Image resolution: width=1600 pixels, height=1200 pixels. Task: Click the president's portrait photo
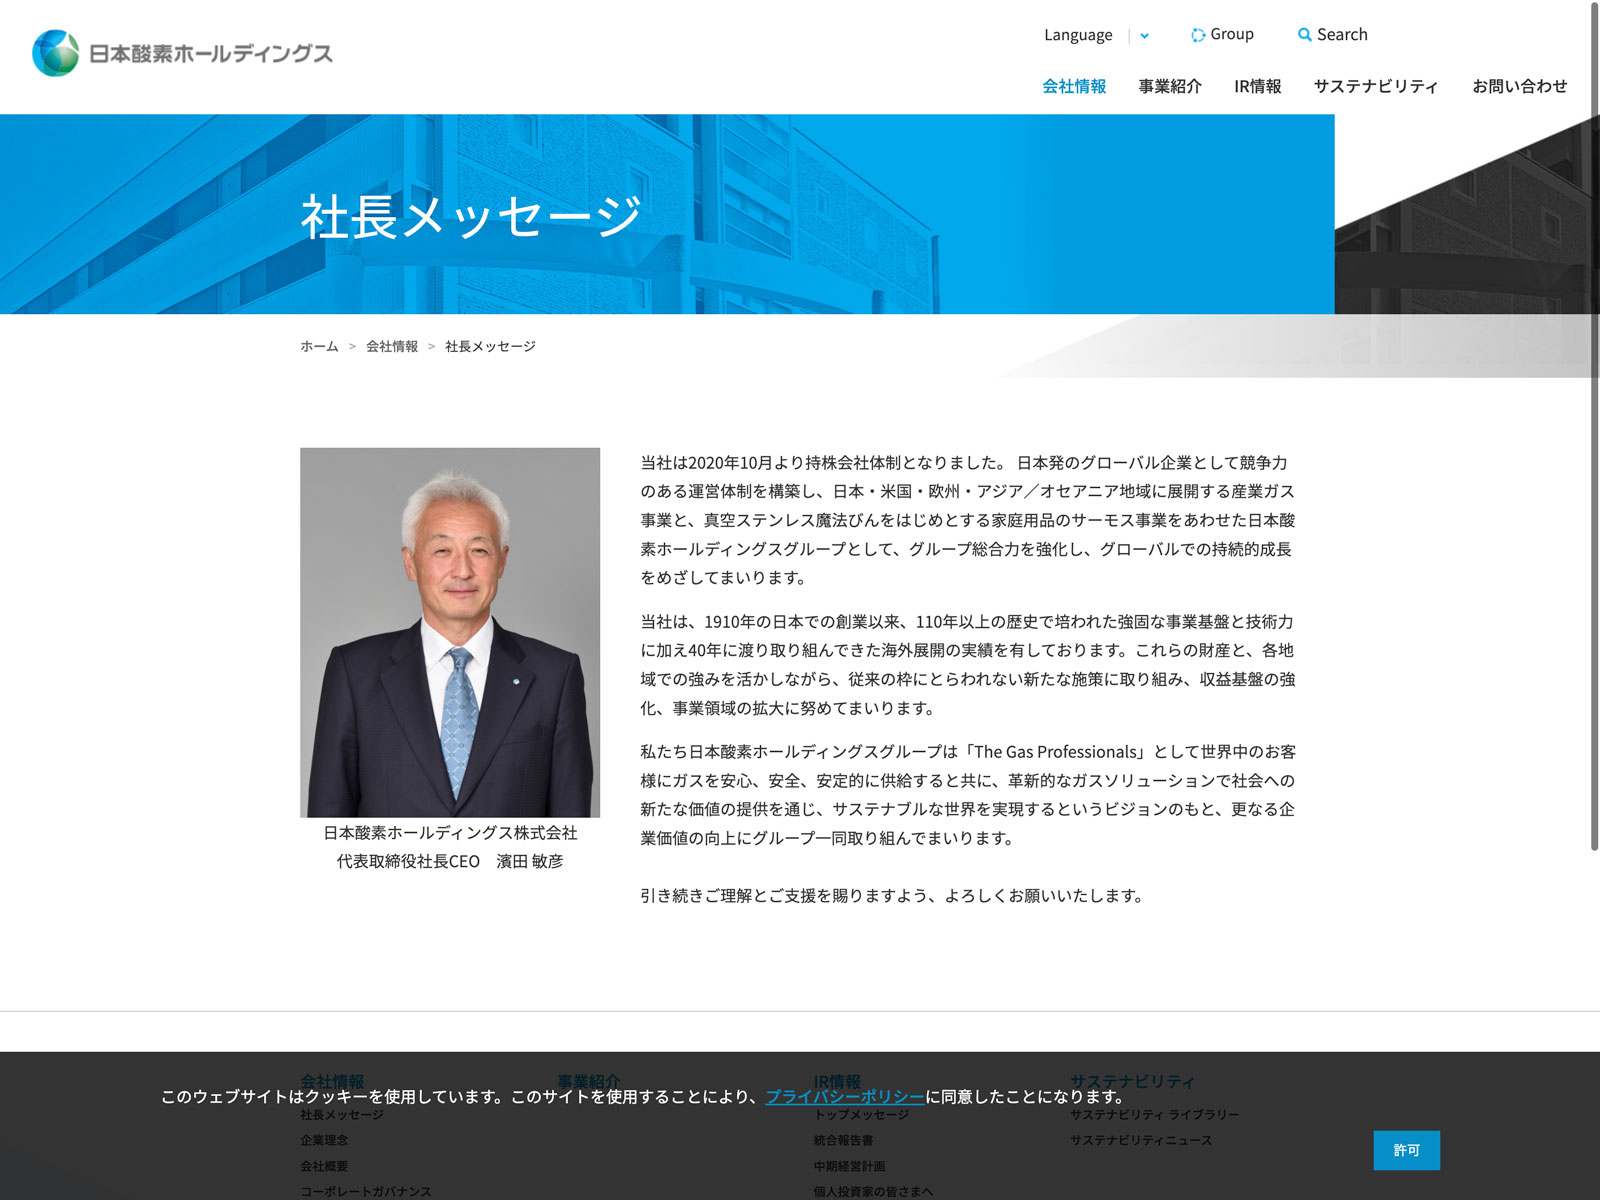click(450, 632)
